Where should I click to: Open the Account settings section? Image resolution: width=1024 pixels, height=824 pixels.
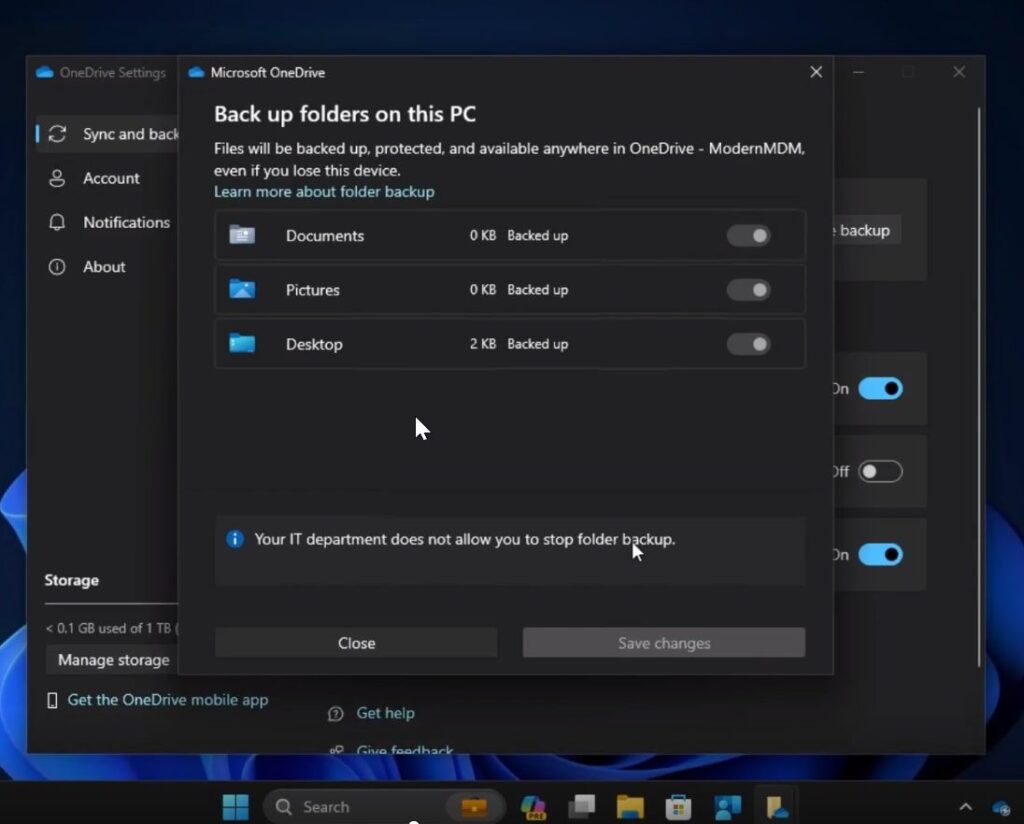110,178
